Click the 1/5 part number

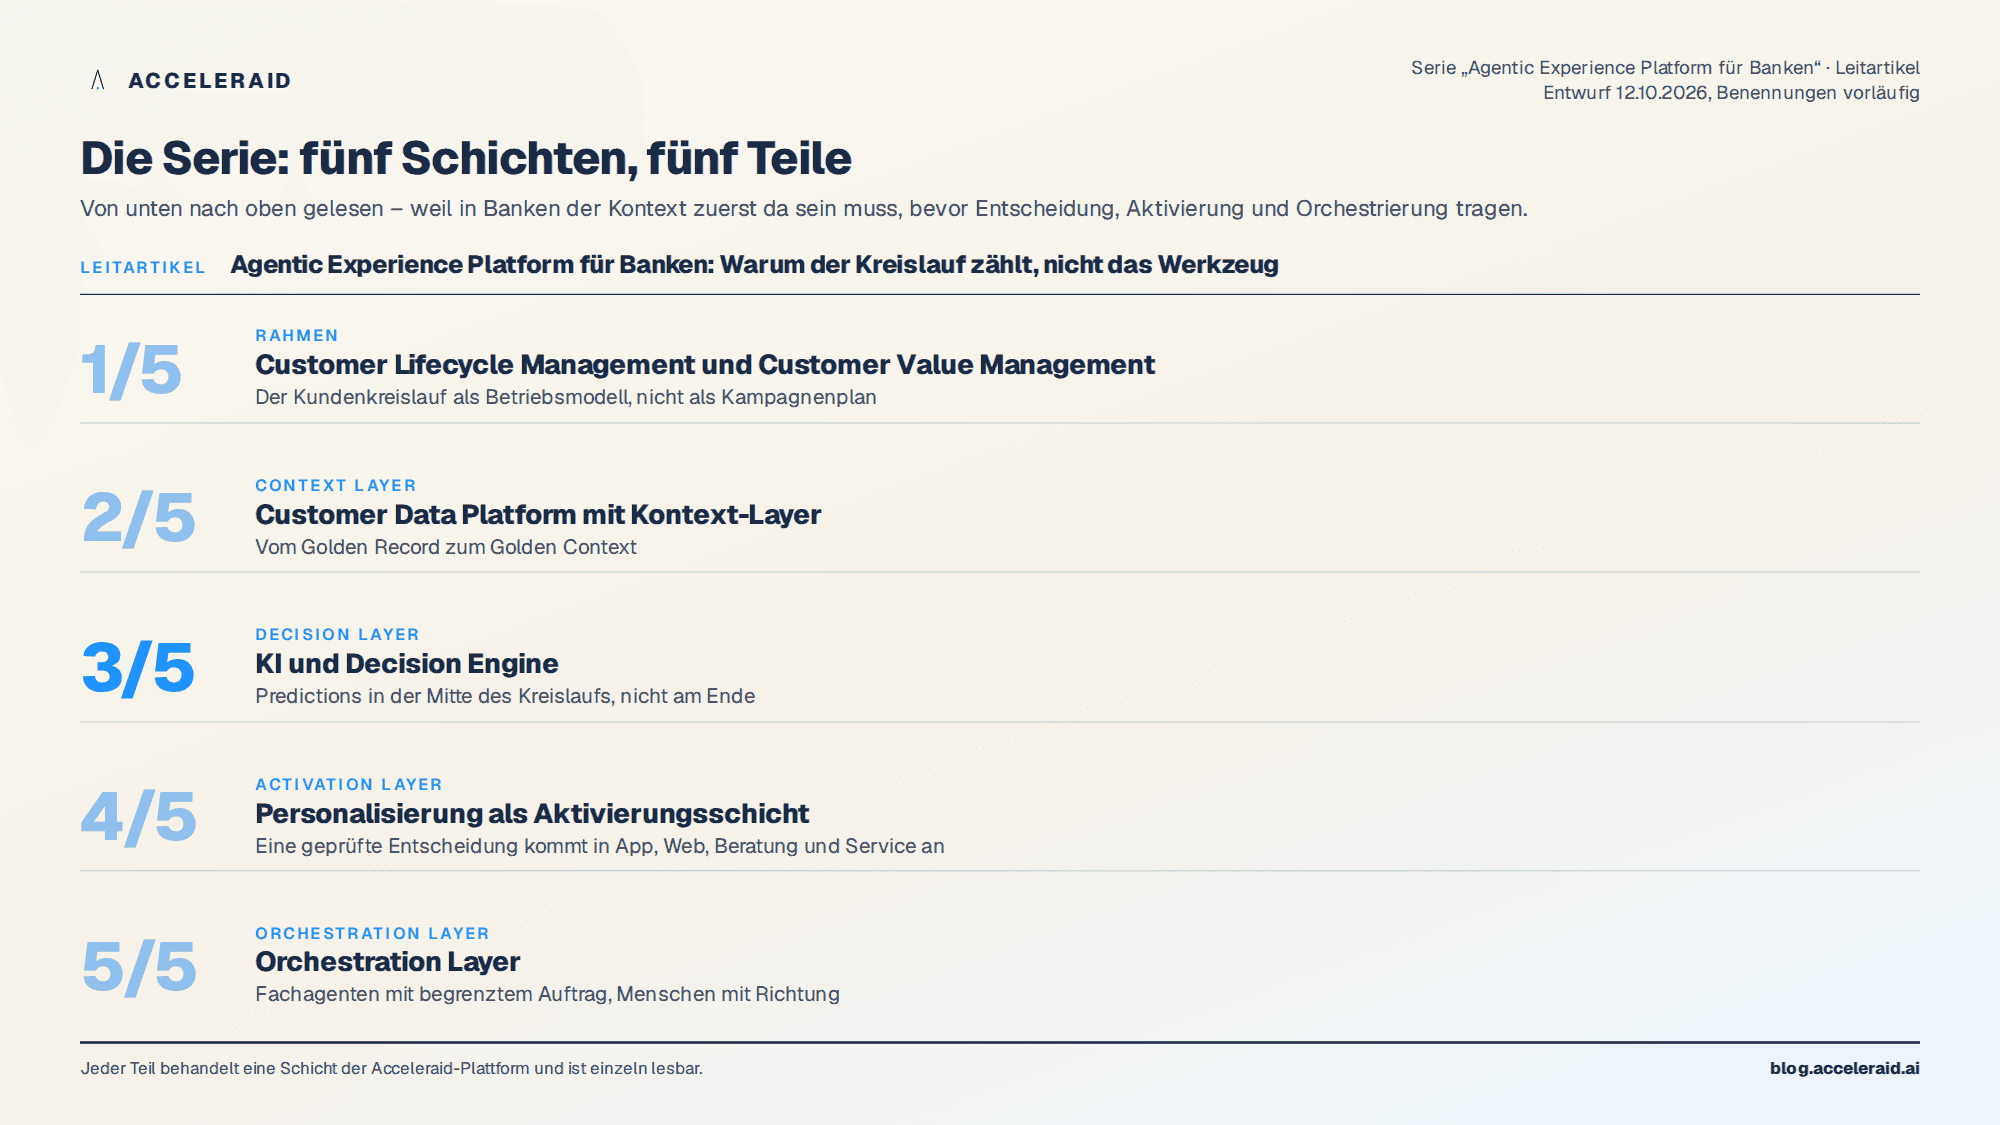click(131, 370)
